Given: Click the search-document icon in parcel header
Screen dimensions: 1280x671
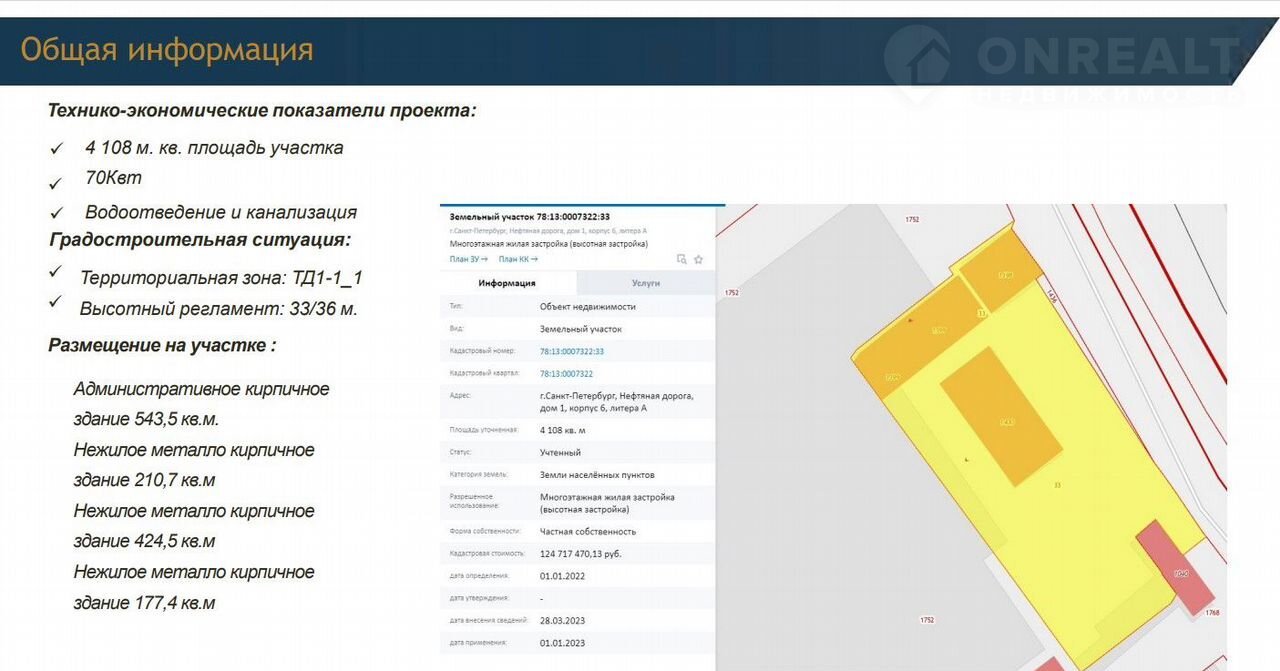Looking at the screenshot, I should click(x=682, y=259).
